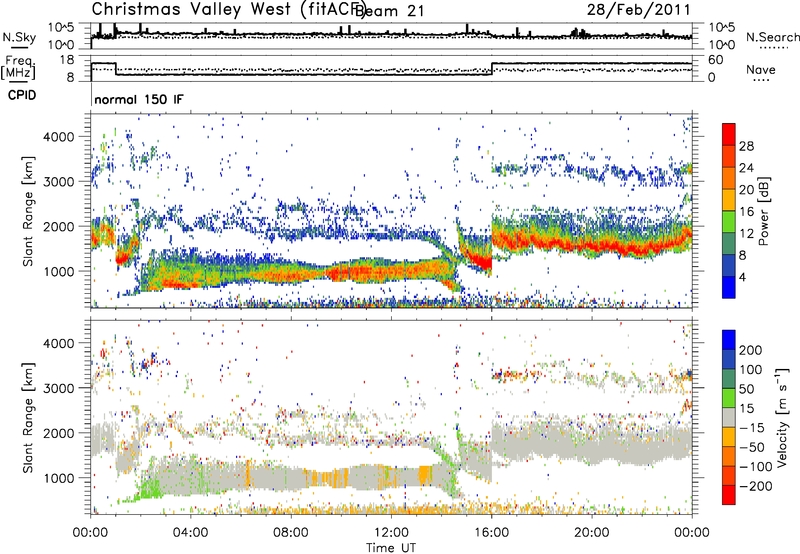Click the '16:00' time tick label

[x=491, y=533]
